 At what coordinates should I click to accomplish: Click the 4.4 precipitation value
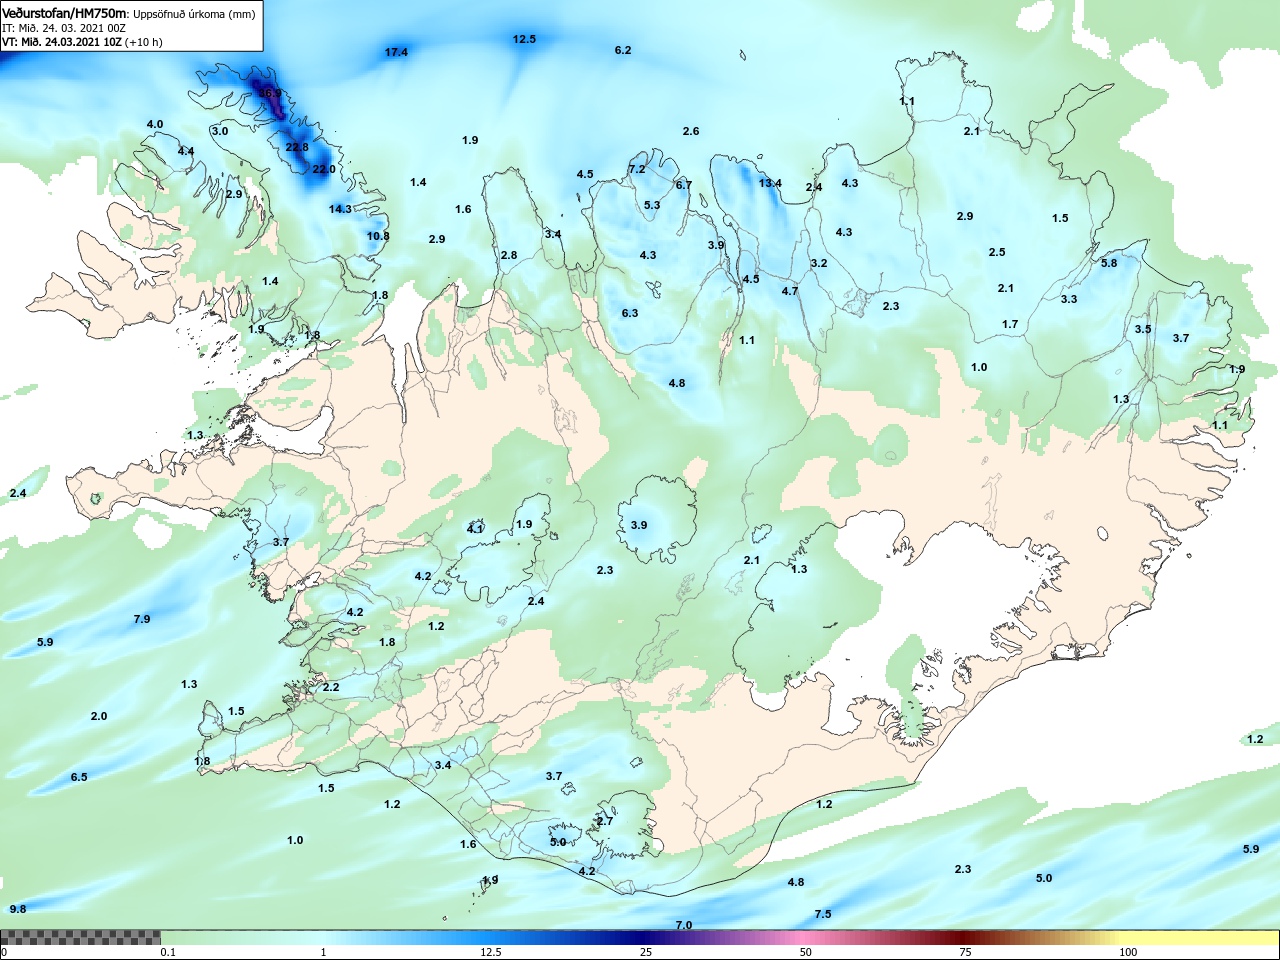click(x=186, y=151)
